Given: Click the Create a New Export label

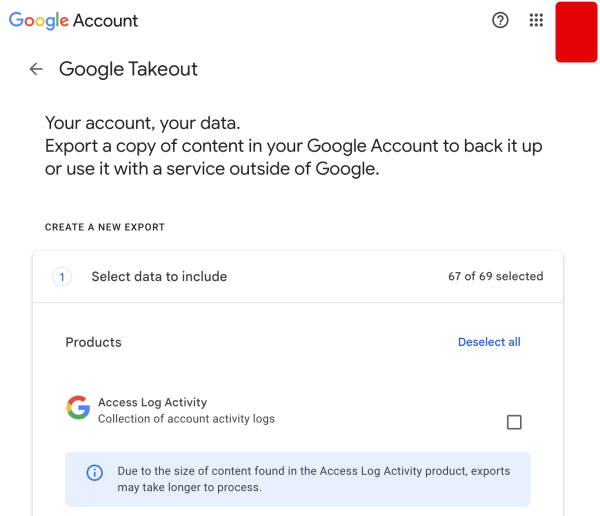Looking at the screenshot, I should (105, 227).
